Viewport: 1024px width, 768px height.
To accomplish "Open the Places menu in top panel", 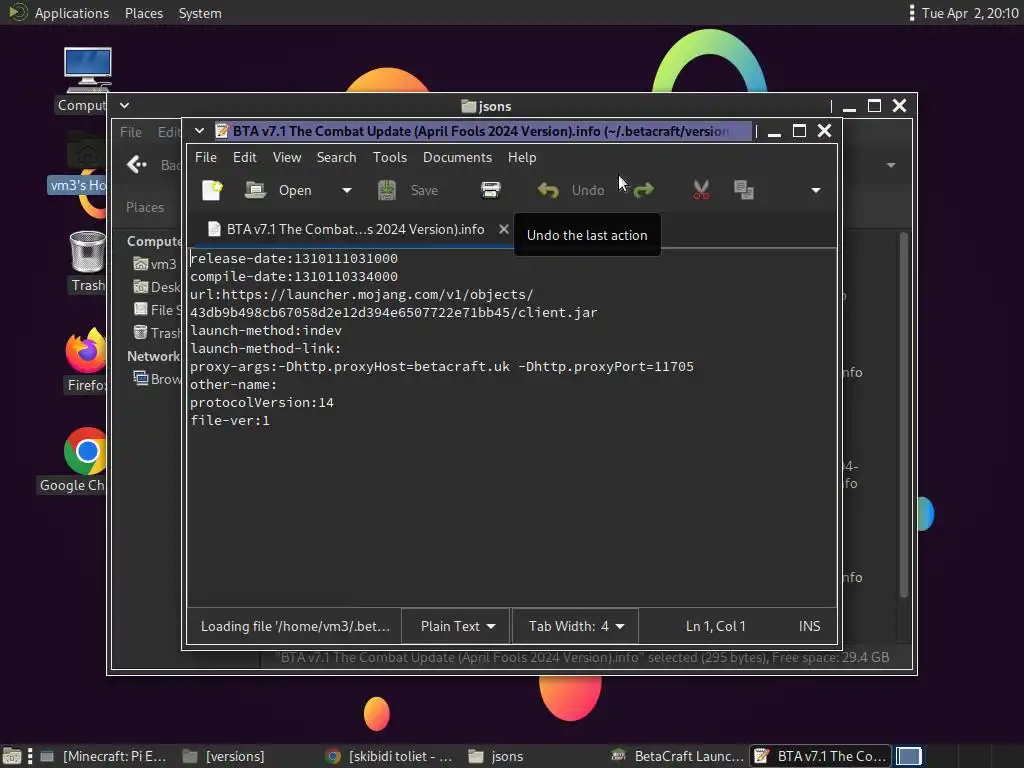I will pyautogui.click(x=144, y=13).
